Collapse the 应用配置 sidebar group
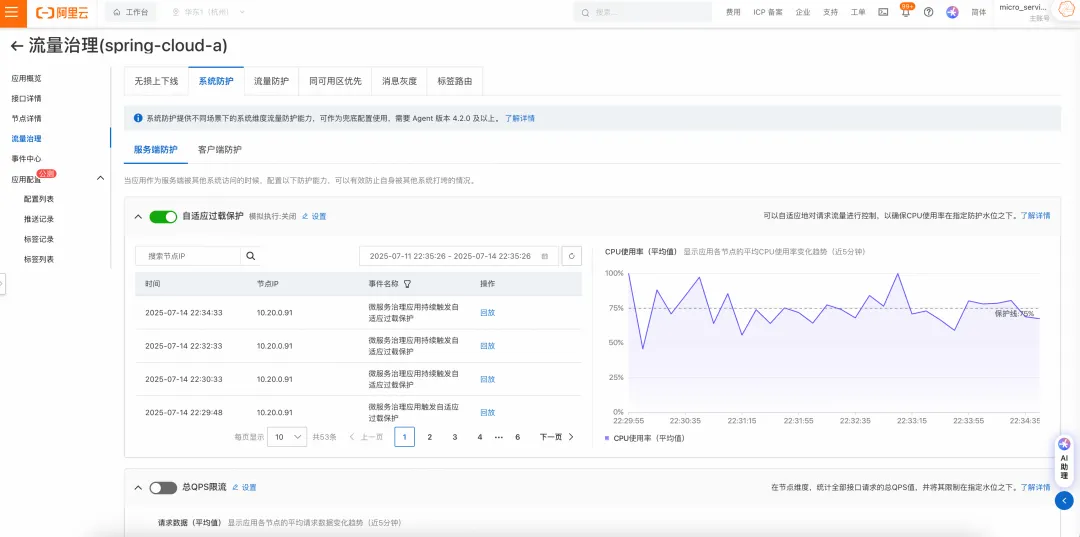This screenshot has height=537, width=1080. [100, 178]
